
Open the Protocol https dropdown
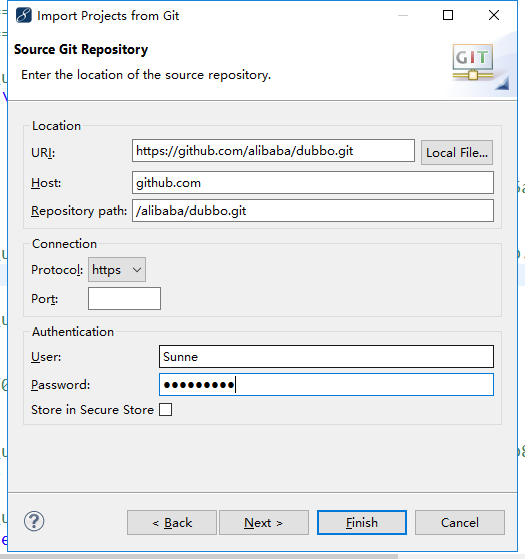[x=117, y=270]
